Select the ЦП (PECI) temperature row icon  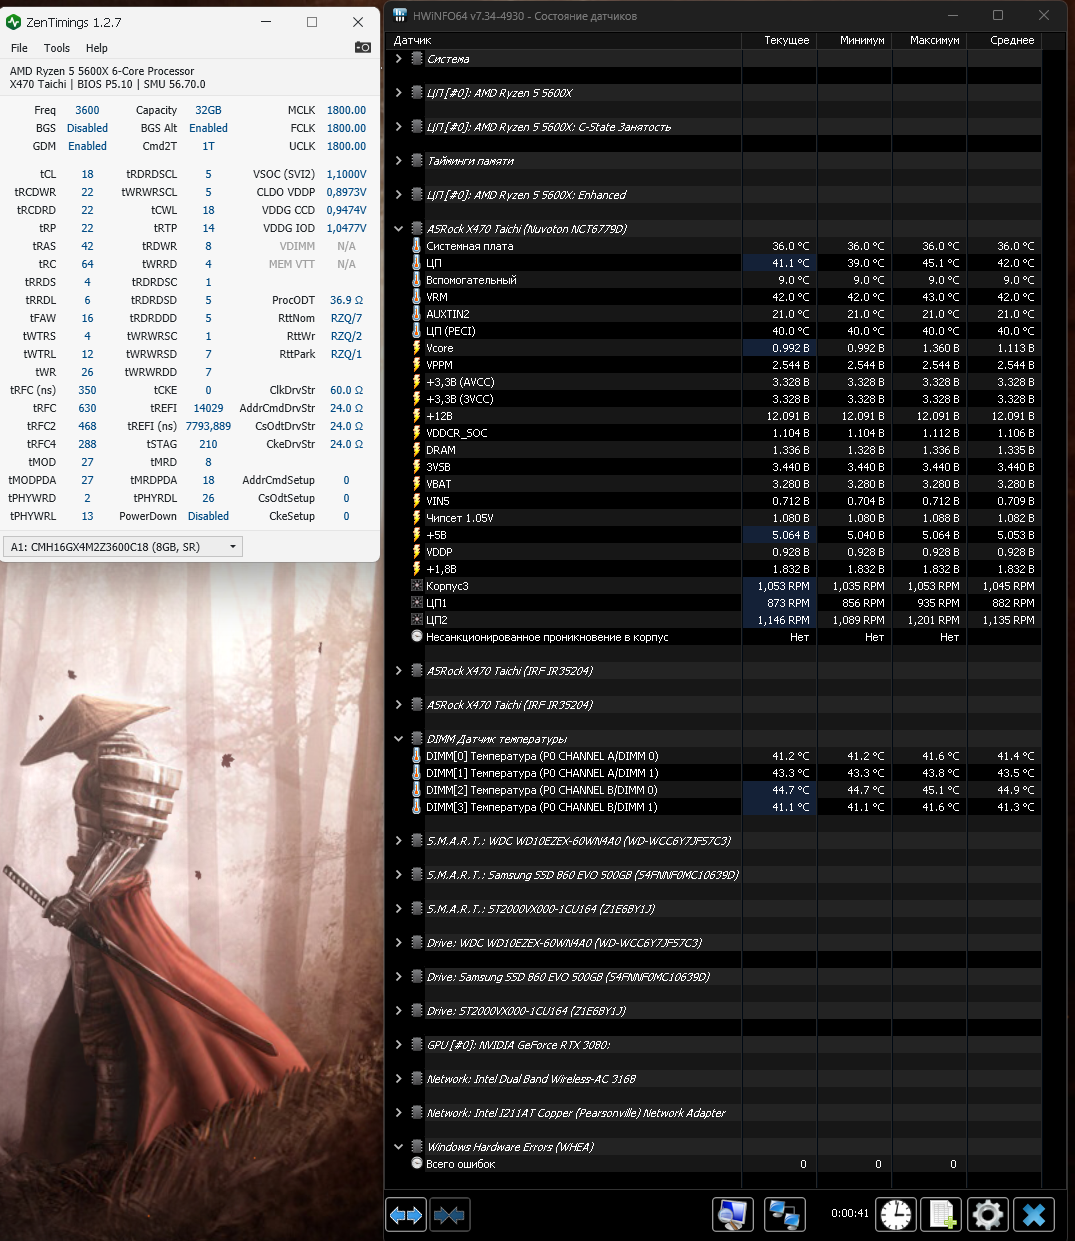(417, 331)
